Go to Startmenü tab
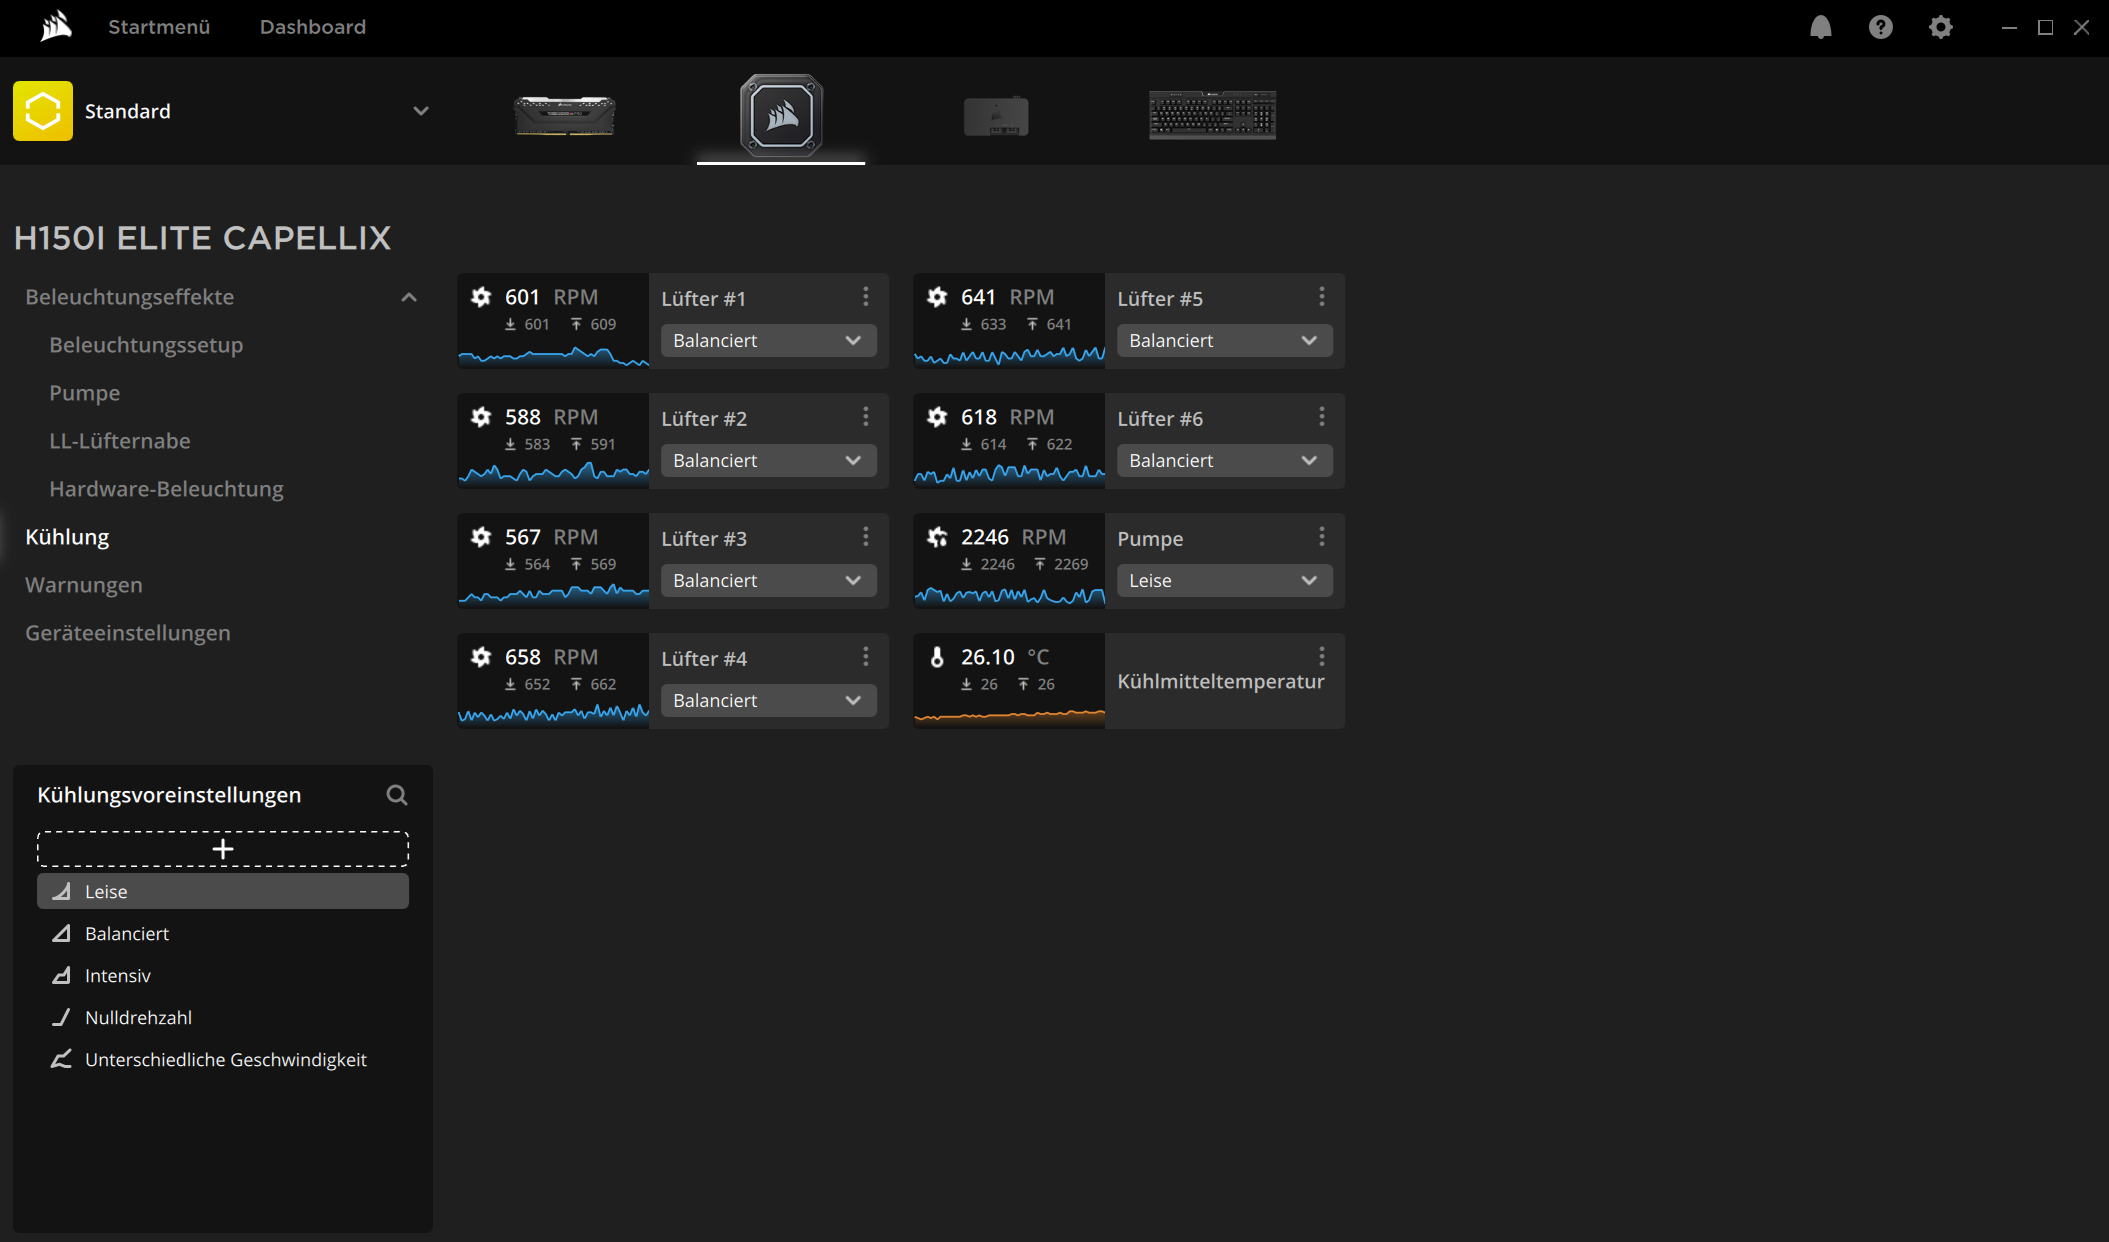Screen dimensions: 2109x1242 click(x=159, y=27)
